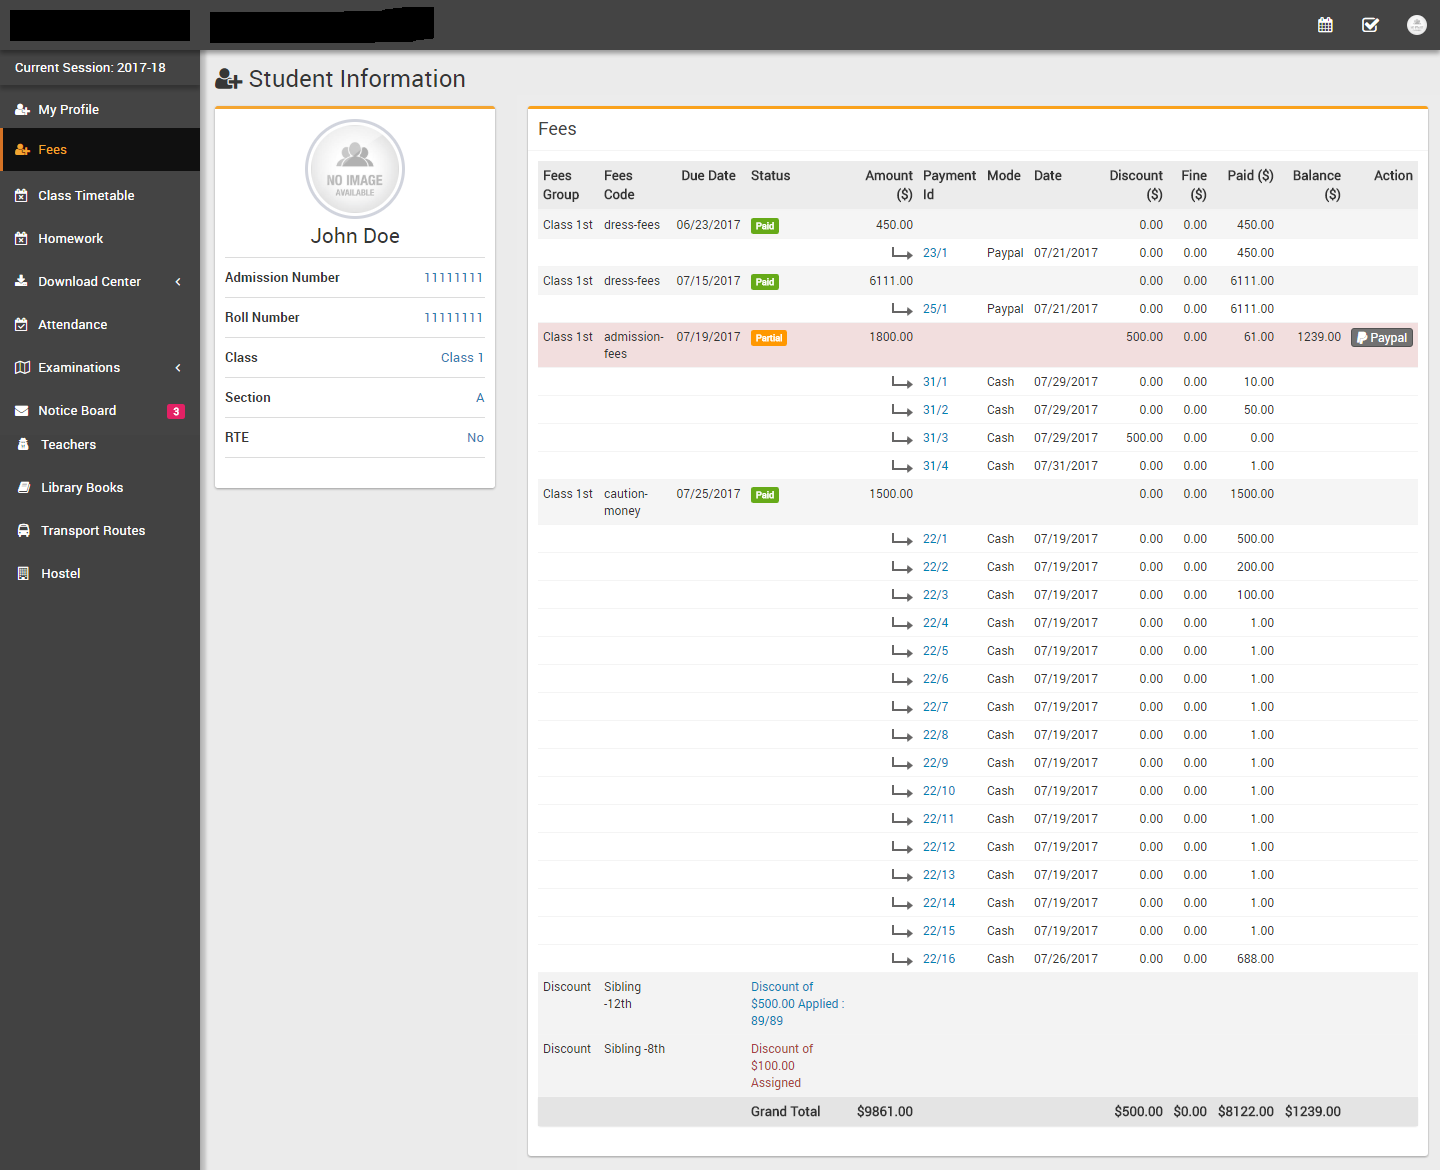This screenshot has width=1440, height=1170.
Task: Expand the Examinations submenu chevron
Action: click(x=178, y=368)
